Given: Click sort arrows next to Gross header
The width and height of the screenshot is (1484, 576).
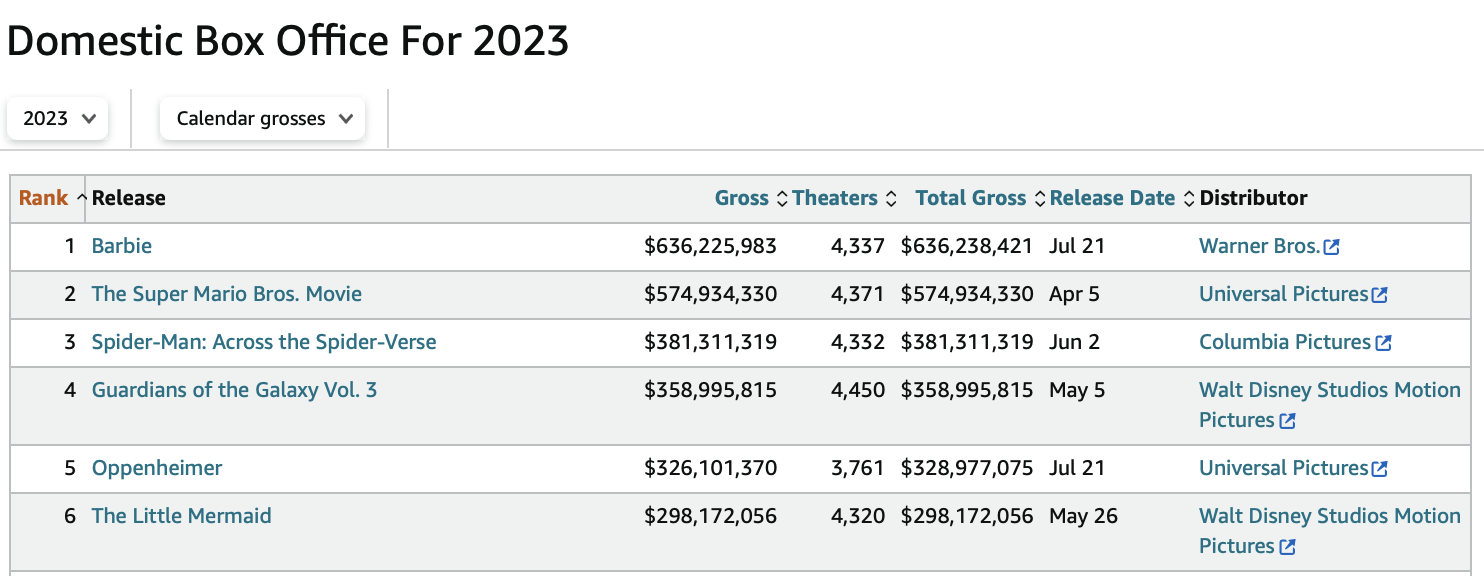Looking at the screenshot, I should (x=782, y=199).
